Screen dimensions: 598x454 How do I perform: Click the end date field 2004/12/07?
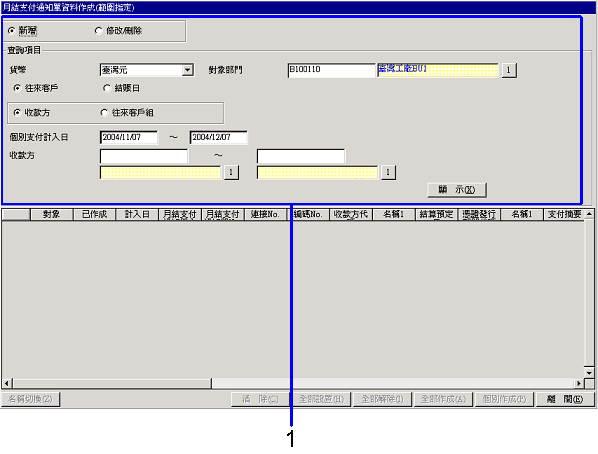219,137
